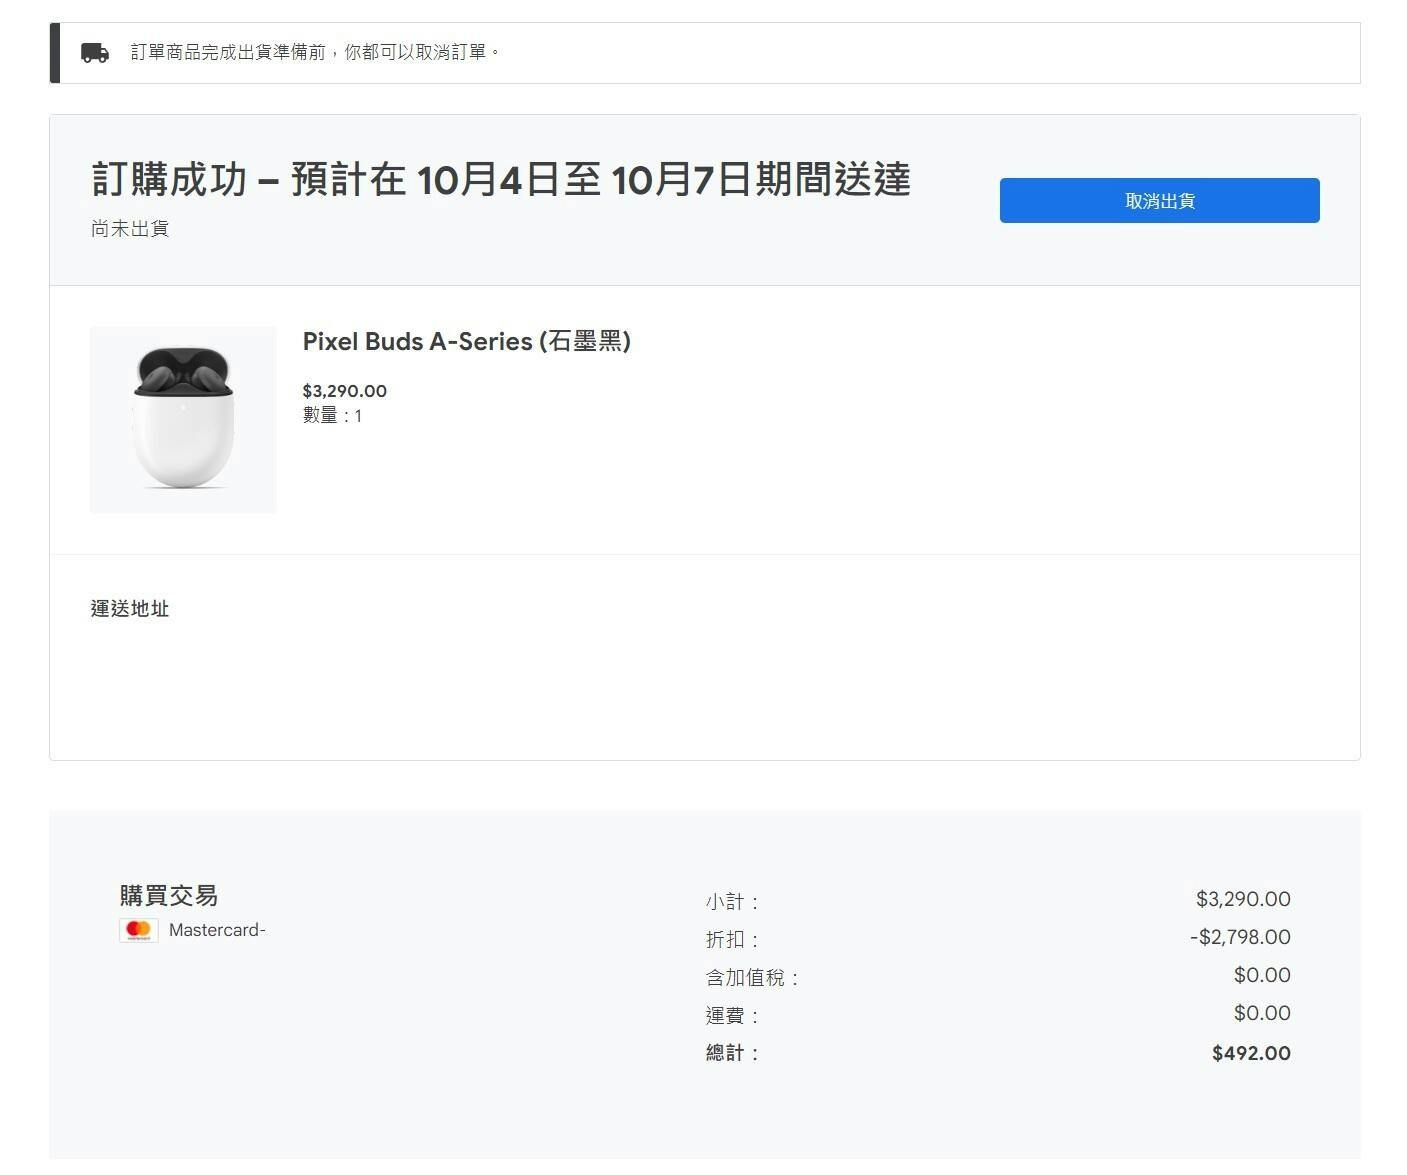The height and width of the screenshot is (1175, 1407).
Task: Click the 訂購成功 delivery estimate heading
Action: click(501, 180)
